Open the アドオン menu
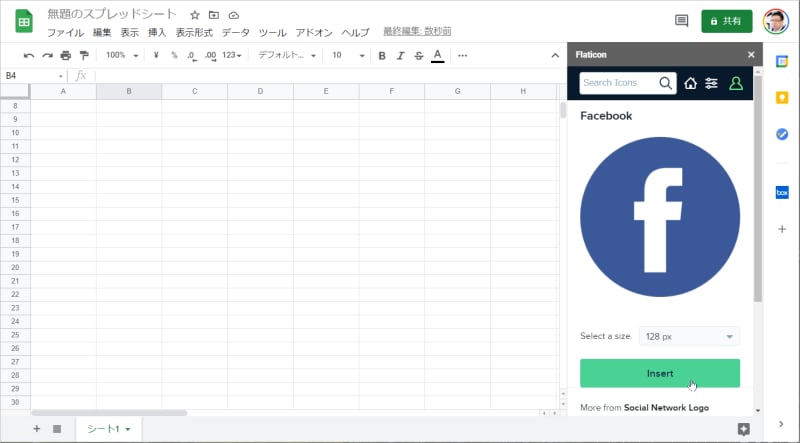Image resolution: width=800 pixels, height=443 pixels. (x=314, y=33)
